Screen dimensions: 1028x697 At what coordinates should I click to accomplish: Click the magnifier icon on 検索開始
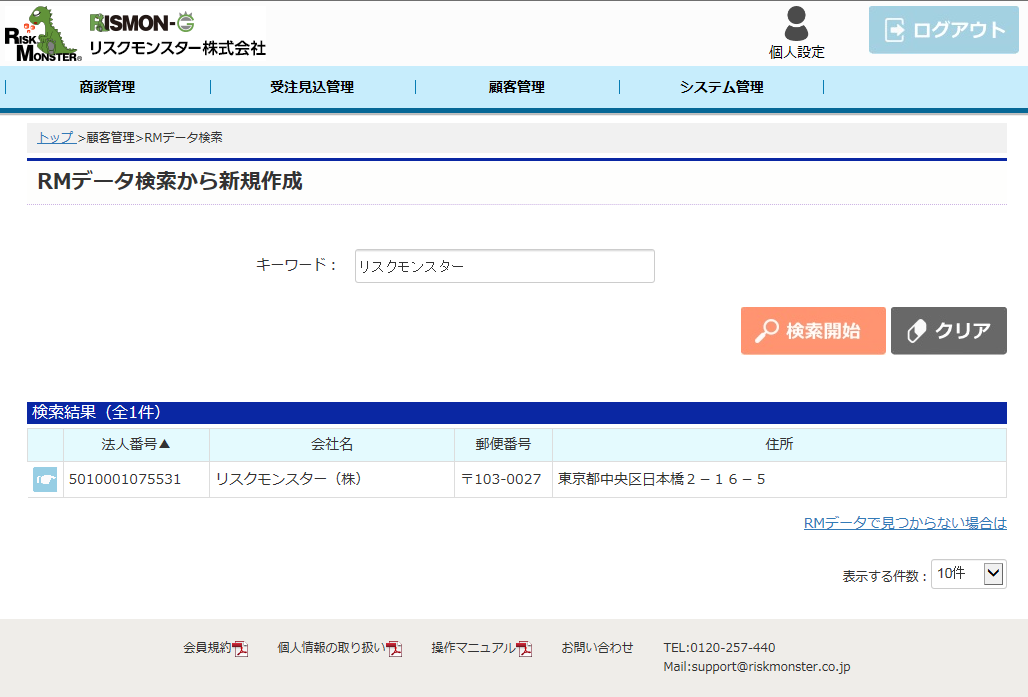[765, 330]
